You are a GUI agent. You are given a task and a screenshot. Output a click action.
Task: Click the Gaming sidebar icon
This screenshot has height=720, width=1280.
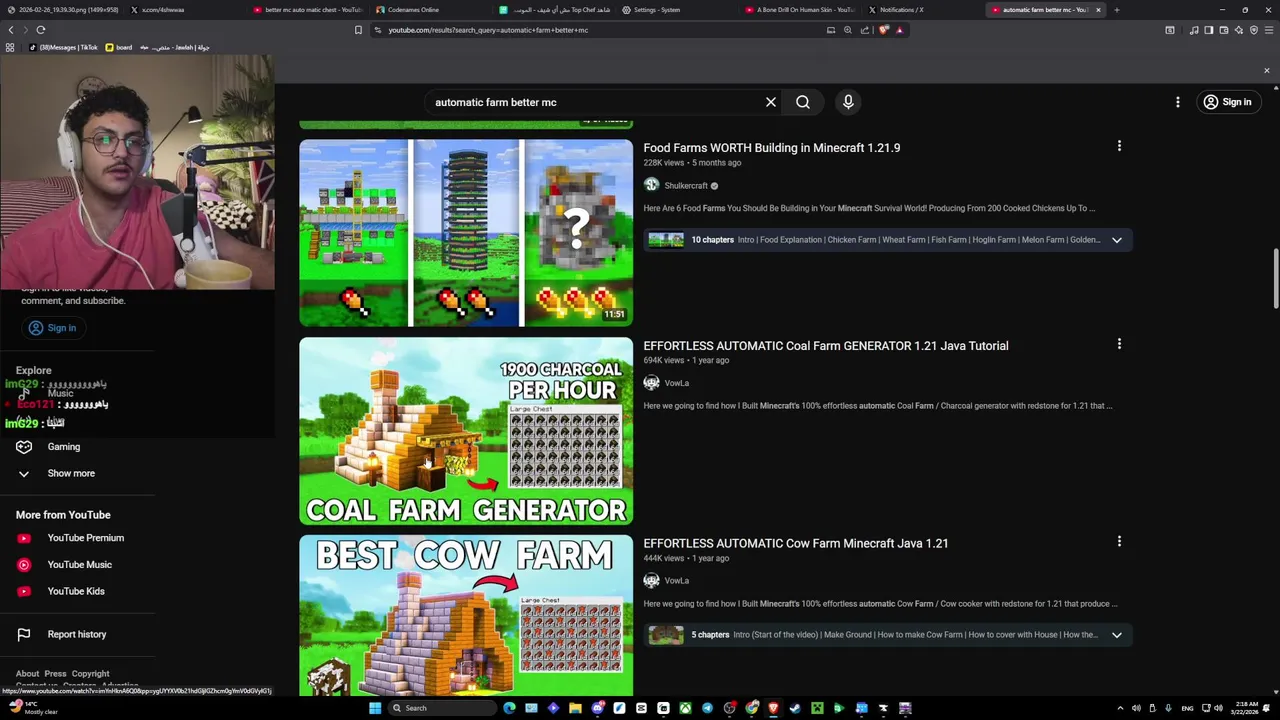pyautogui.click(x=24, y=447)
